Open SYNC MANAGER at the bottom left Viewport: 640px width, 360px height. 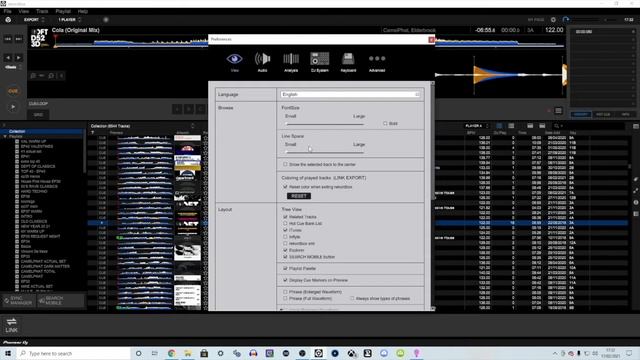18,301
